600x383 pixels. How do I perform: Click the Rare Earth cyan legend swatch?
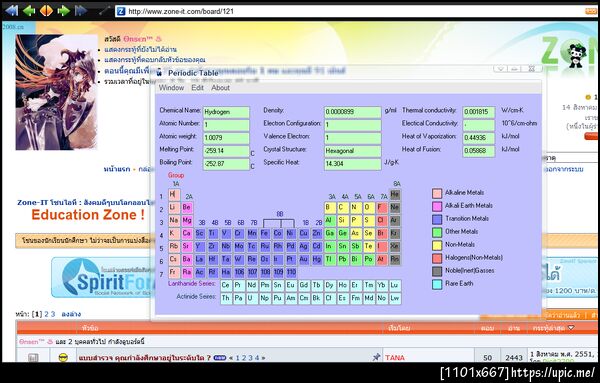pyautogui.click(x=437, y=284)
